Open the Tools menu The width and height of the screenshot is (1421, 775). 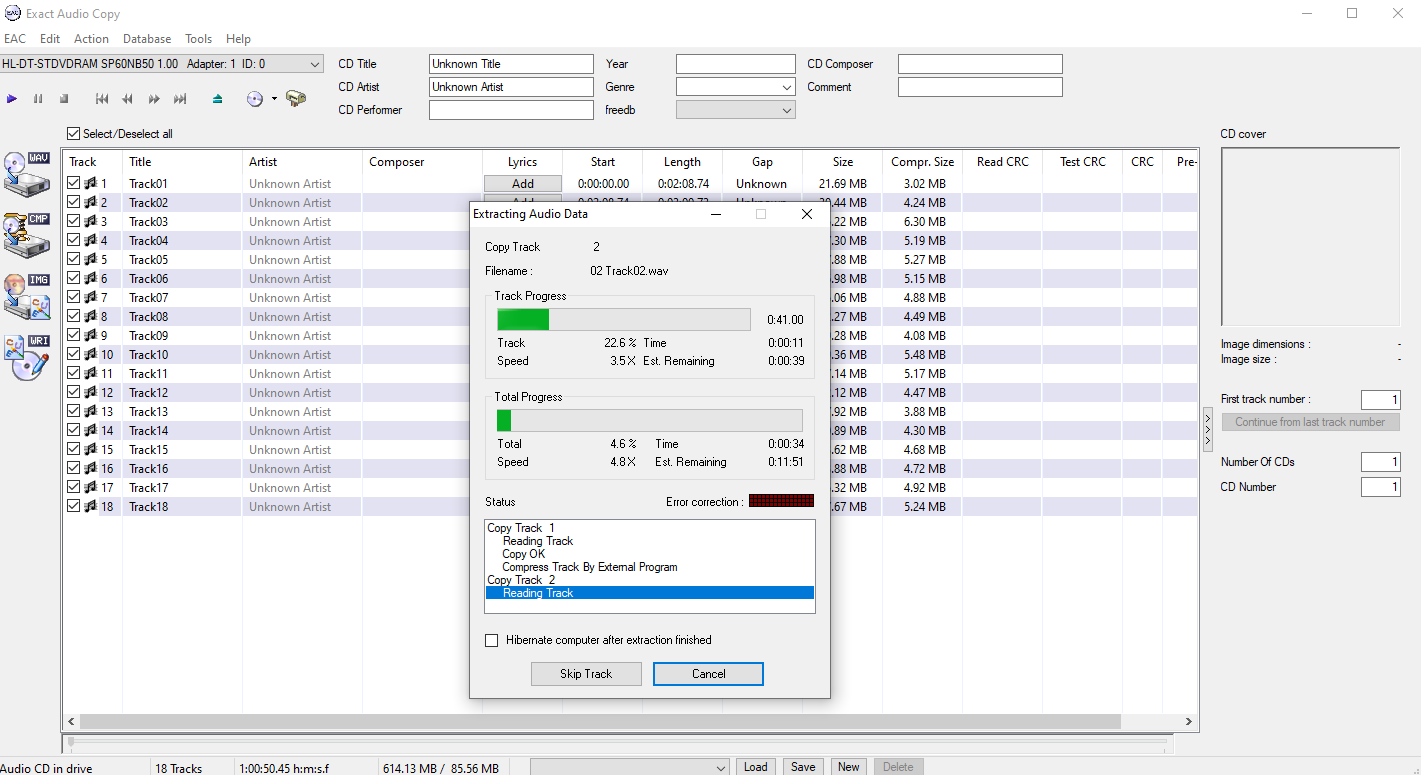click(x=198, y=39)
